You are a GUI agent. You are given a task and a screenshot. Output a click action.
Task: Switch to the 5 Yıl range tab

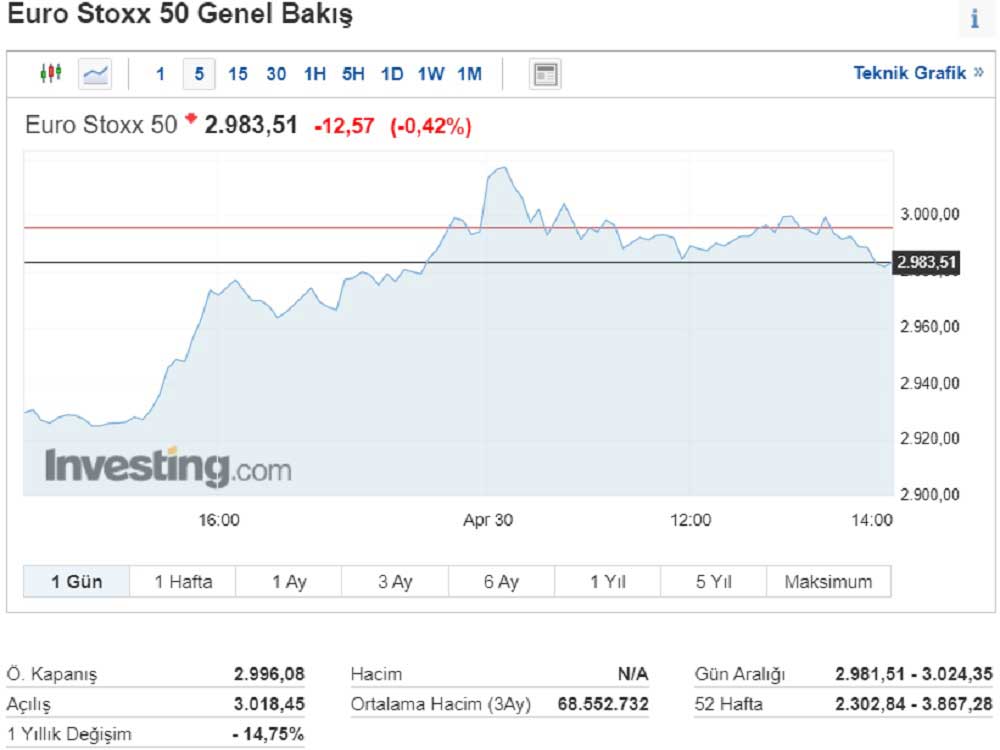click(714, 582)
